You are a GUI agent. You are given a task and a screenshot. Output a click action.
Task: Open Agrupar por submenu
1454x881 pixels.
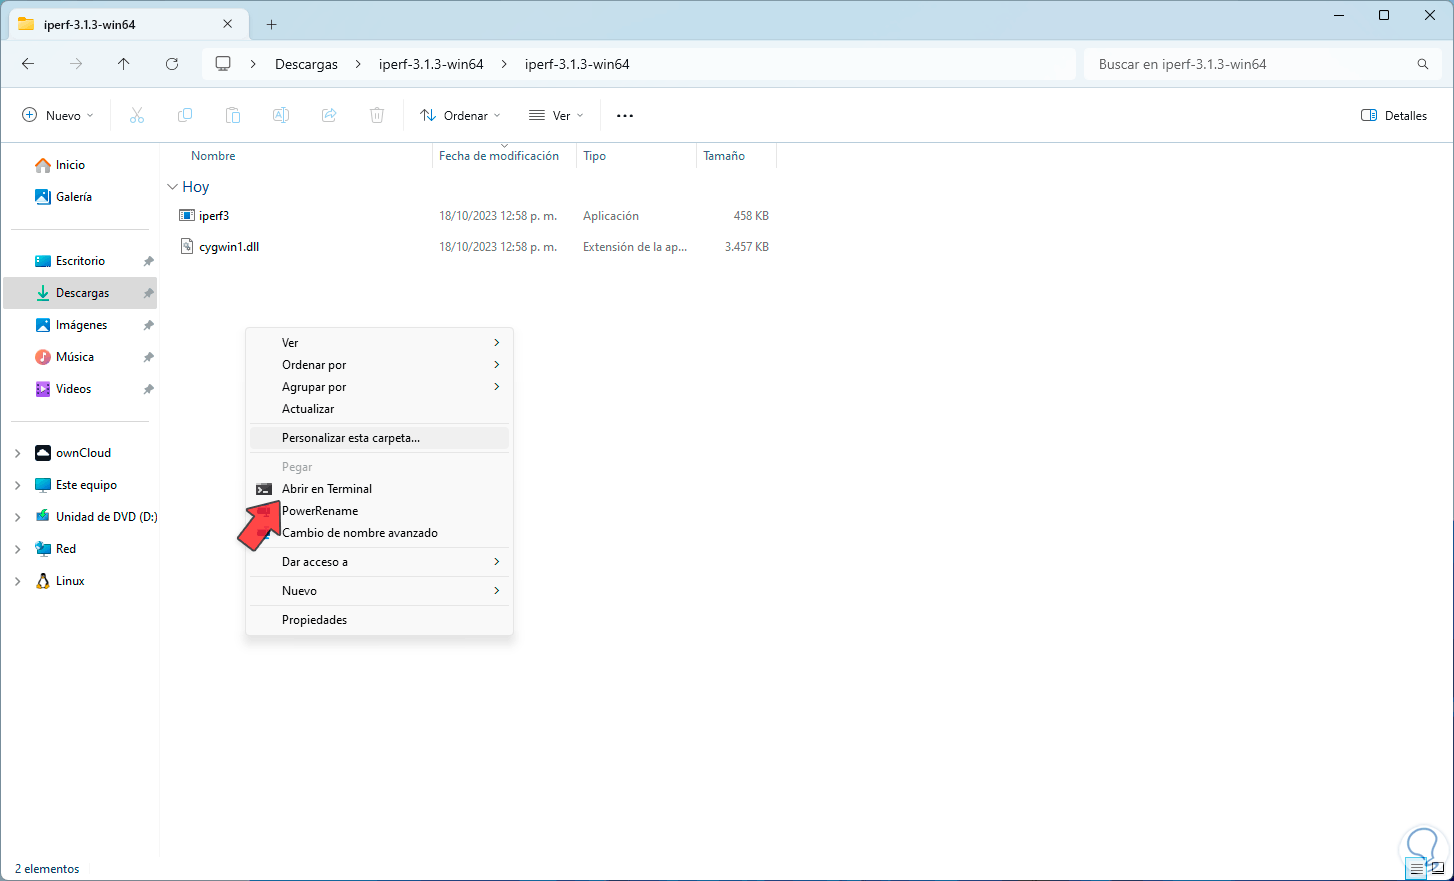pos(379,387)
